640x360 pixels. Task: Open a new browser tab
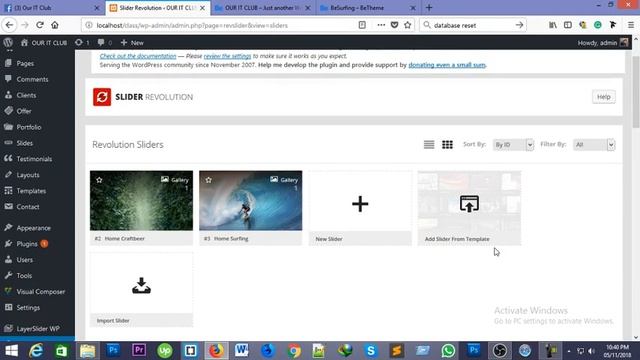pyautogui.click(x=429, y=8)
